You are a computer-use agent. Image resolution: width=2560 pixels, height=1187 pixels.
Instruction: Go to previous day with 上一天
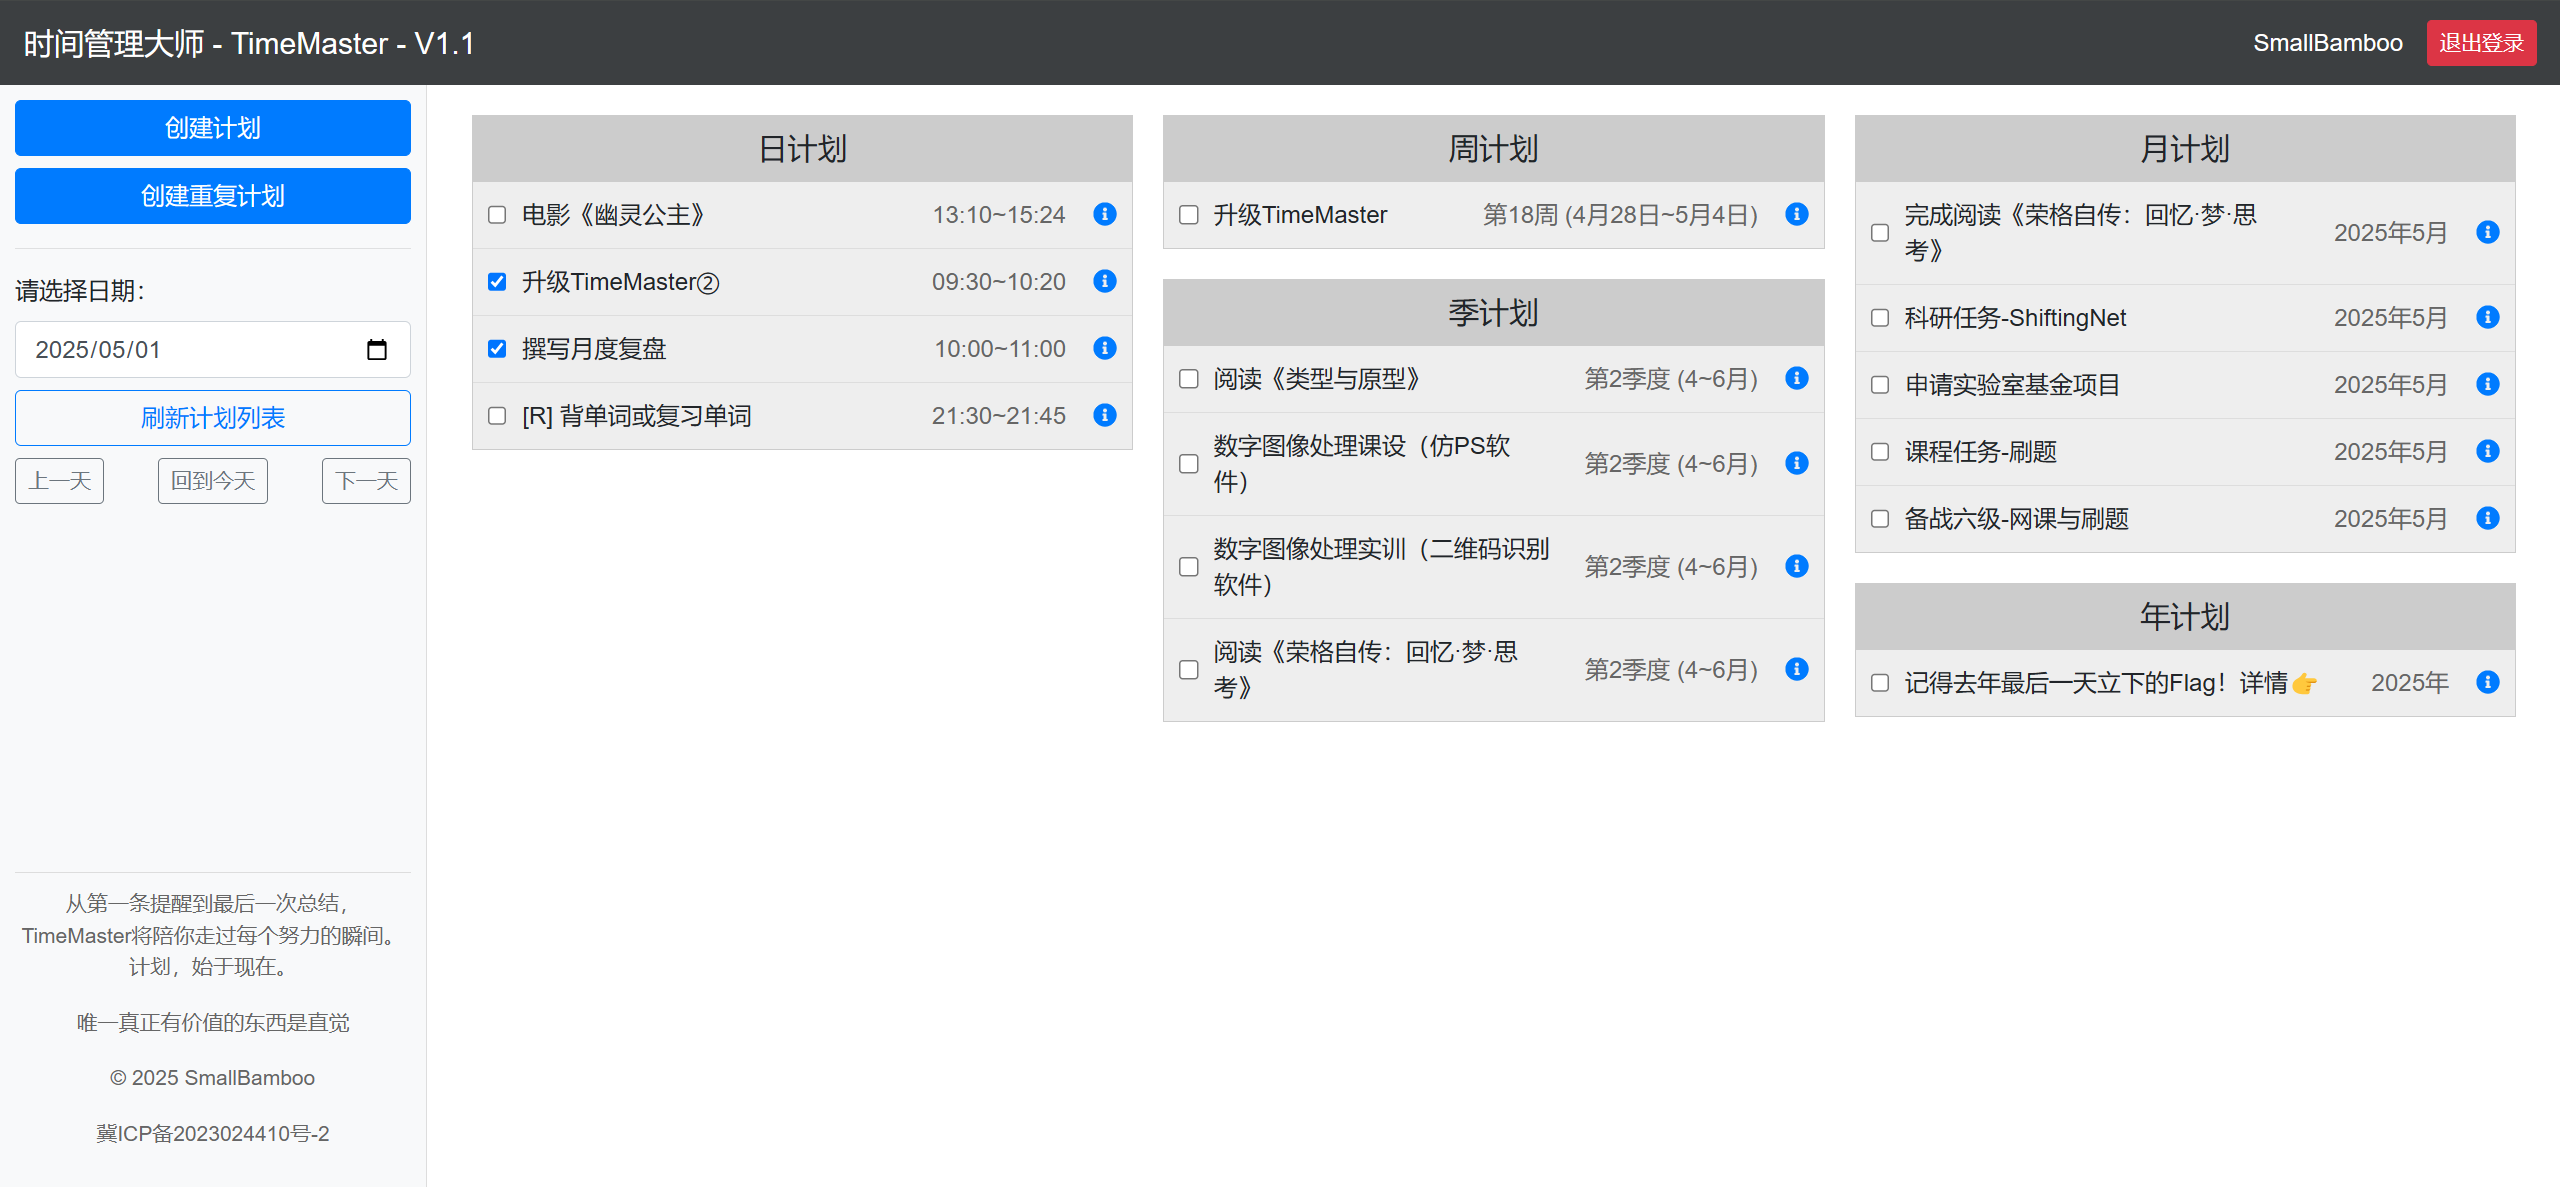[60, 481]
